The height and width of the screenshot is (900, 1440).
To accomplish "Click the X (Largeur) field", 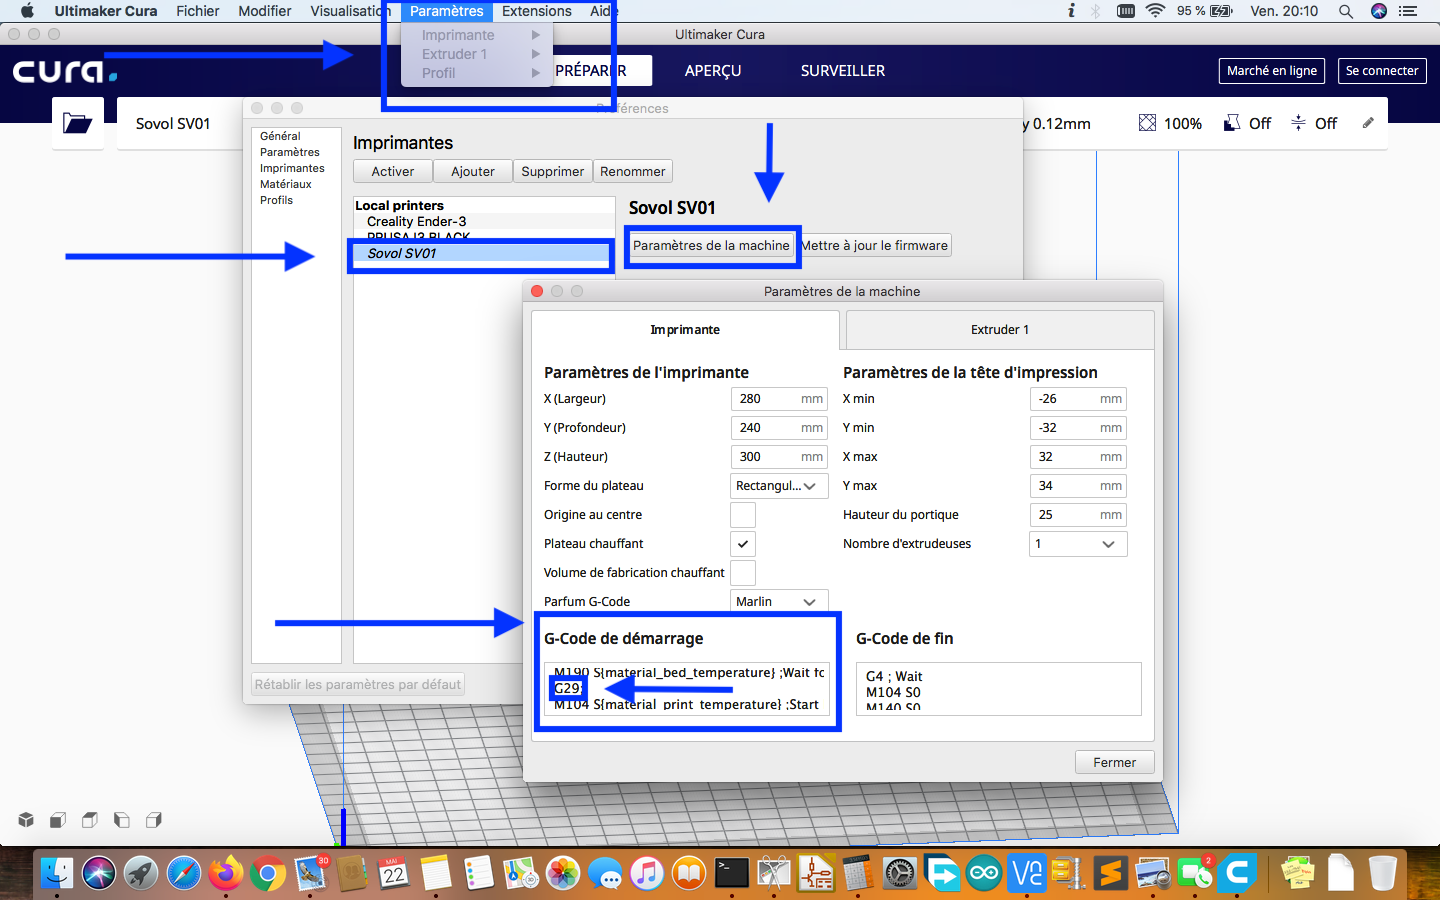I will (x=779, y=399).
